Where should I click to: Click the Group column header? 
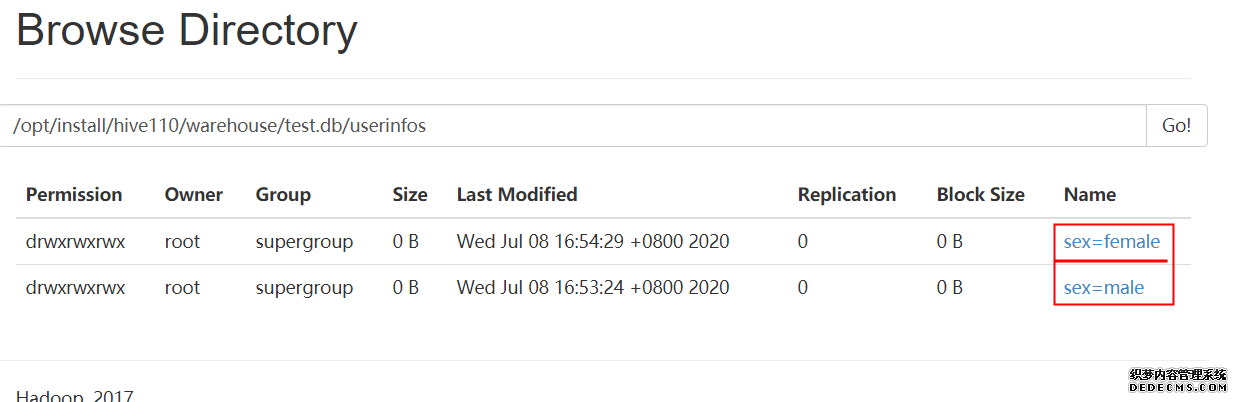[x=283, y=194]
